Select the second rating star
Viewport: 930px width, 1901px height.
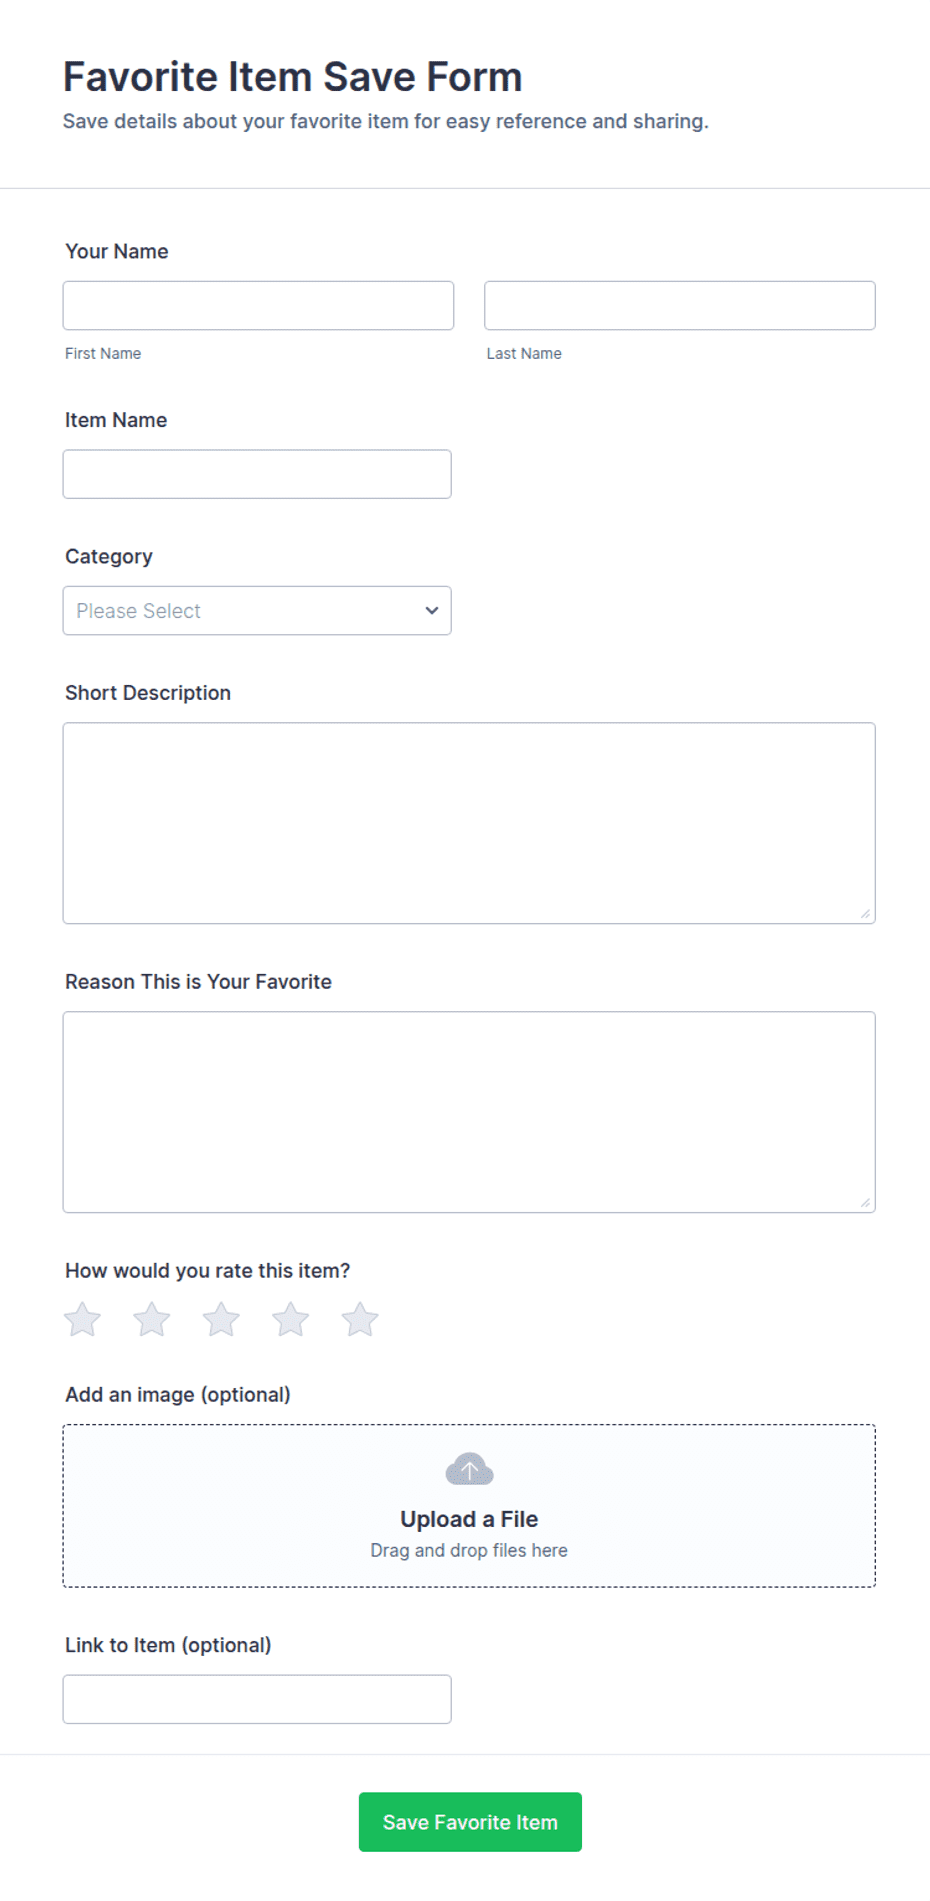pyautogui.click(x=152, y=1319)
